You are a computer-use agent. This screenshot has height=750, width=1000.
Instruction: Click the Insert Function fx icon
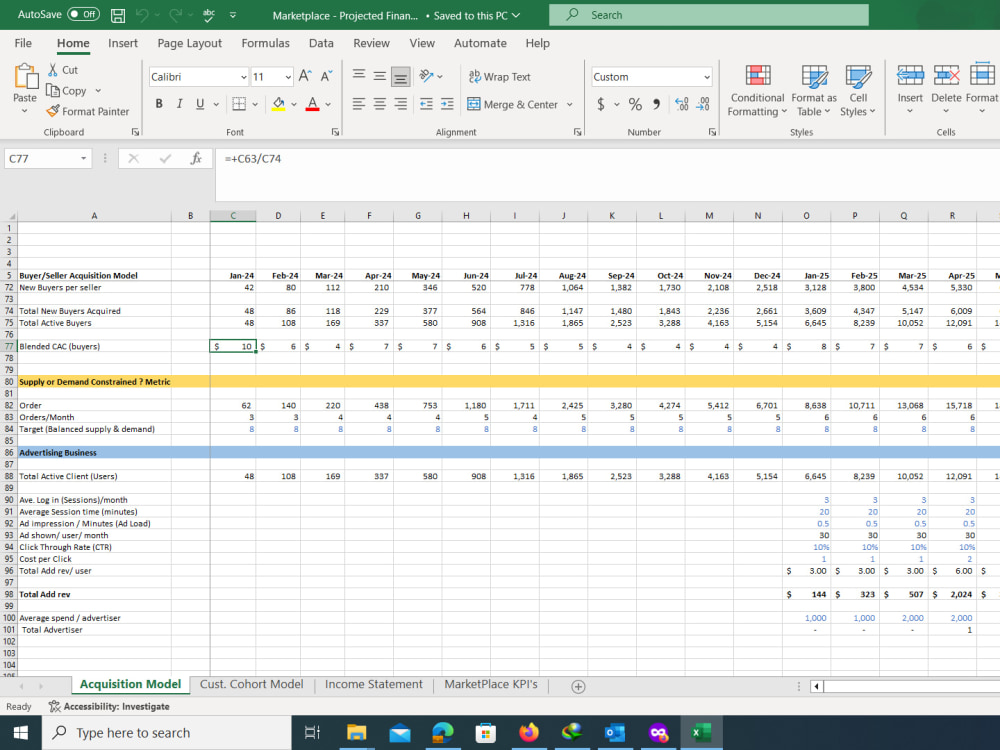pos(196,158)
